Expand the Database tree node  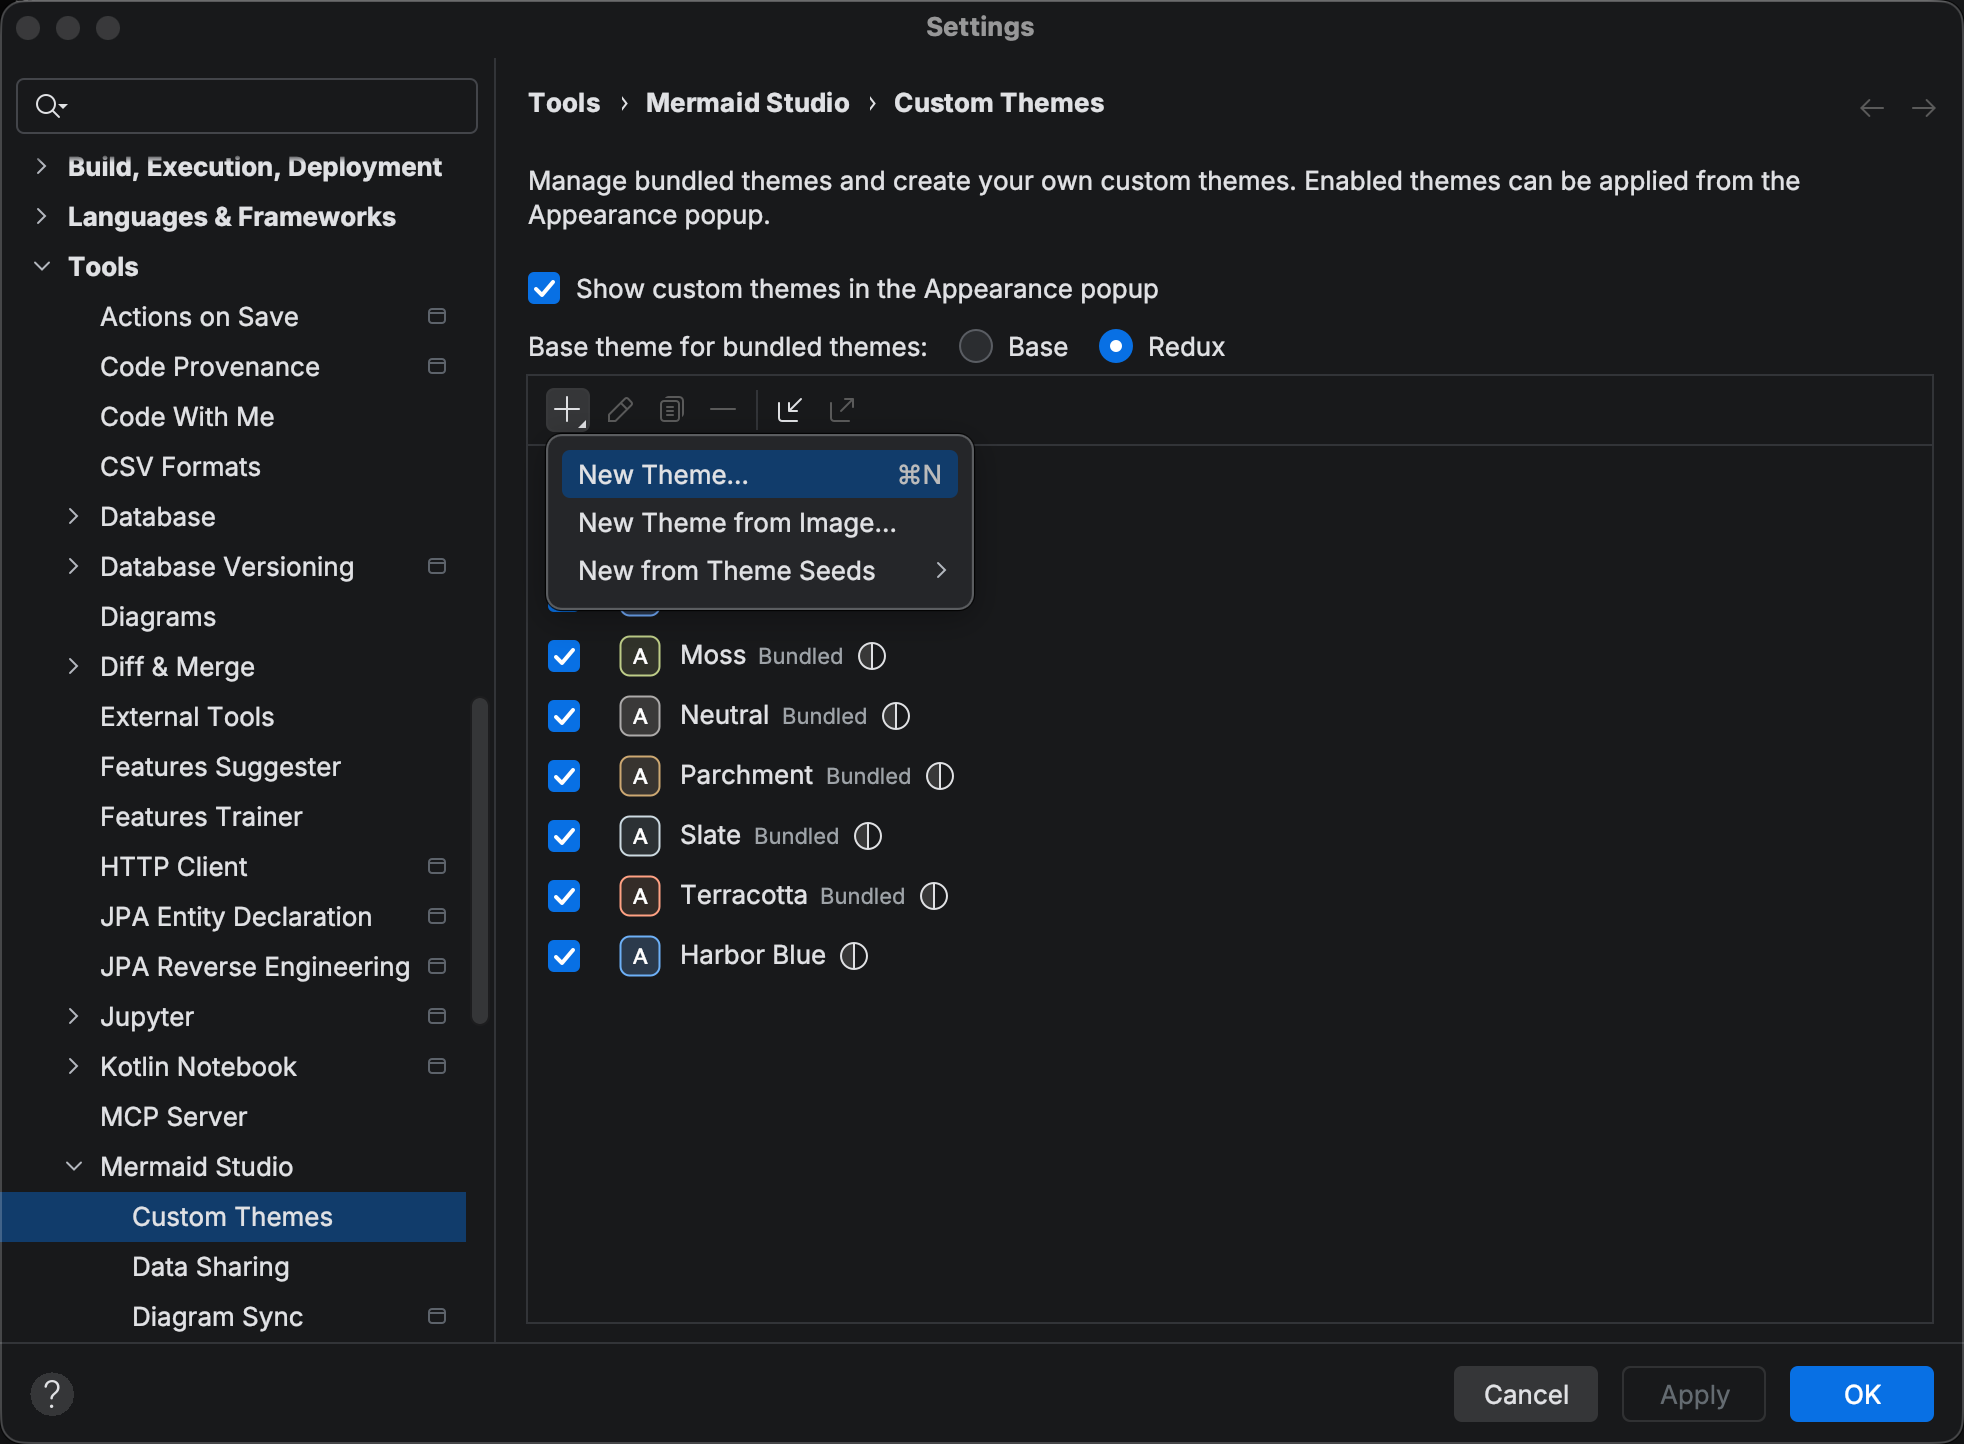pyautogui.click(x=73, y=516)
